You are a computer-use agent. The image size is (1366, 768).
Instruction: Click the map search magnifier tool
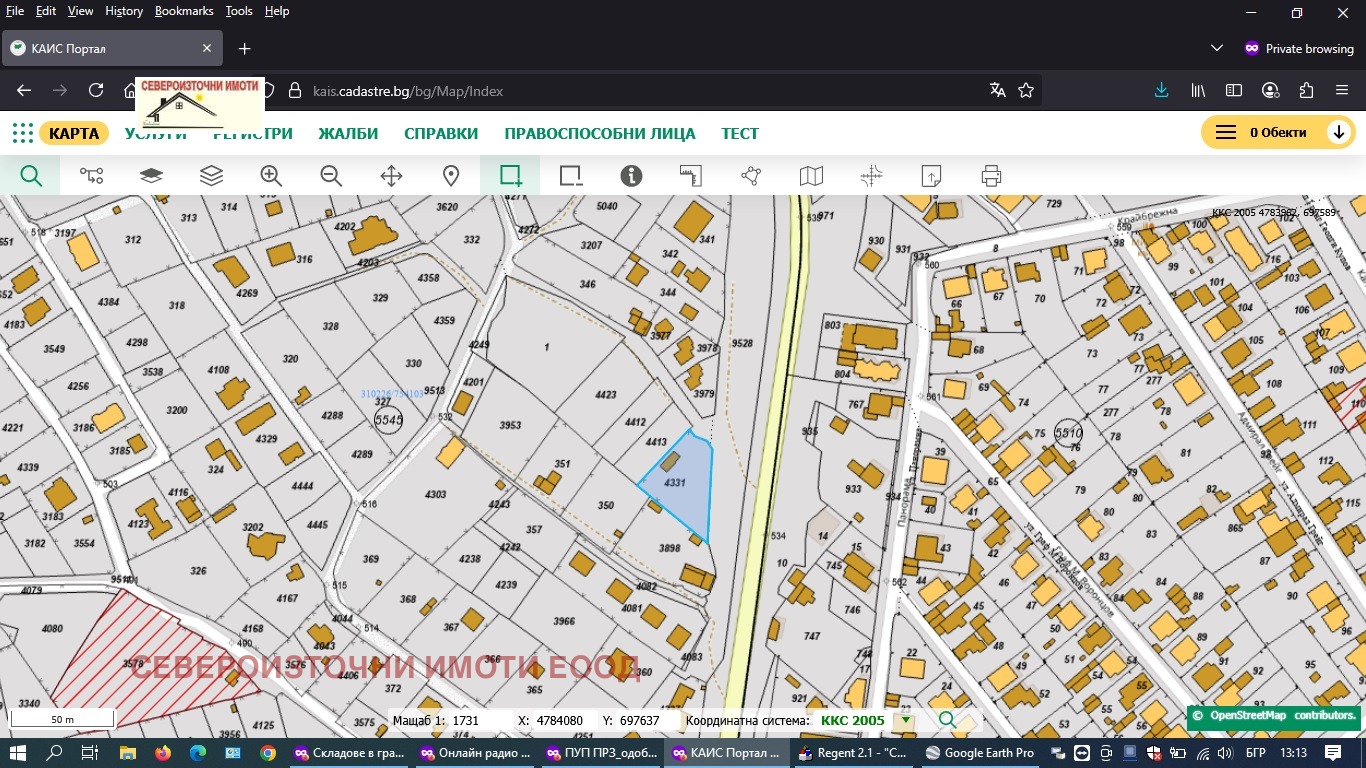click(x=31, y=176)
